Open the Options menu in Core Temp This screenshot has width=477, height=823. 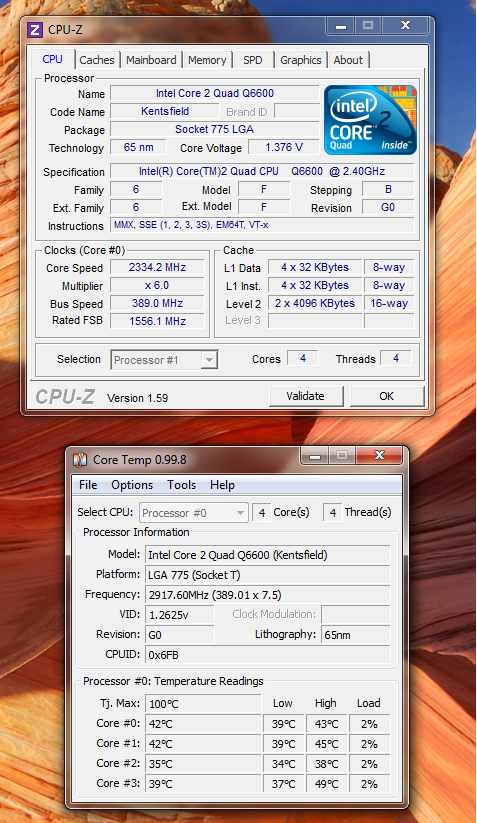point(132,485)
